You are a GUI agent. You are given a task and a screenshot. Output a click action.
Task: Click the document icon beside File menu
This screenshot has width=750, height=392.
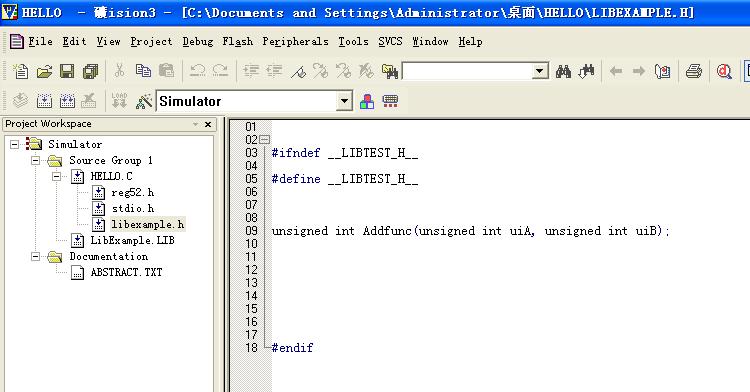[17, 42]
